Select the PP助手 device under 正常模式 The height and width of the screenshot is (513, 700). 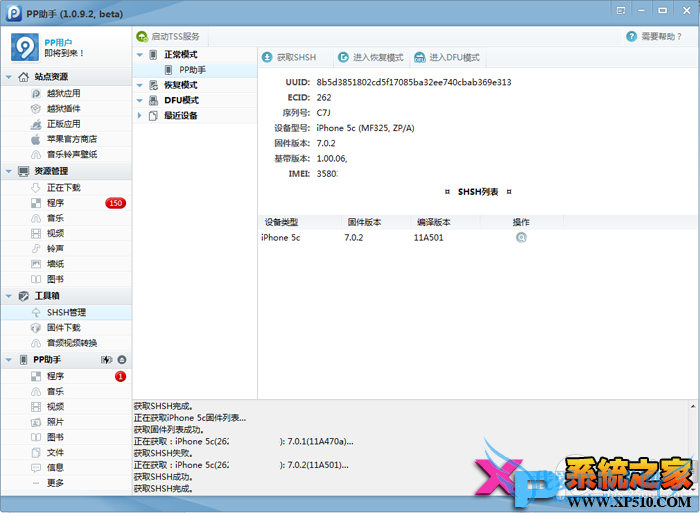[x=192, y=70]
